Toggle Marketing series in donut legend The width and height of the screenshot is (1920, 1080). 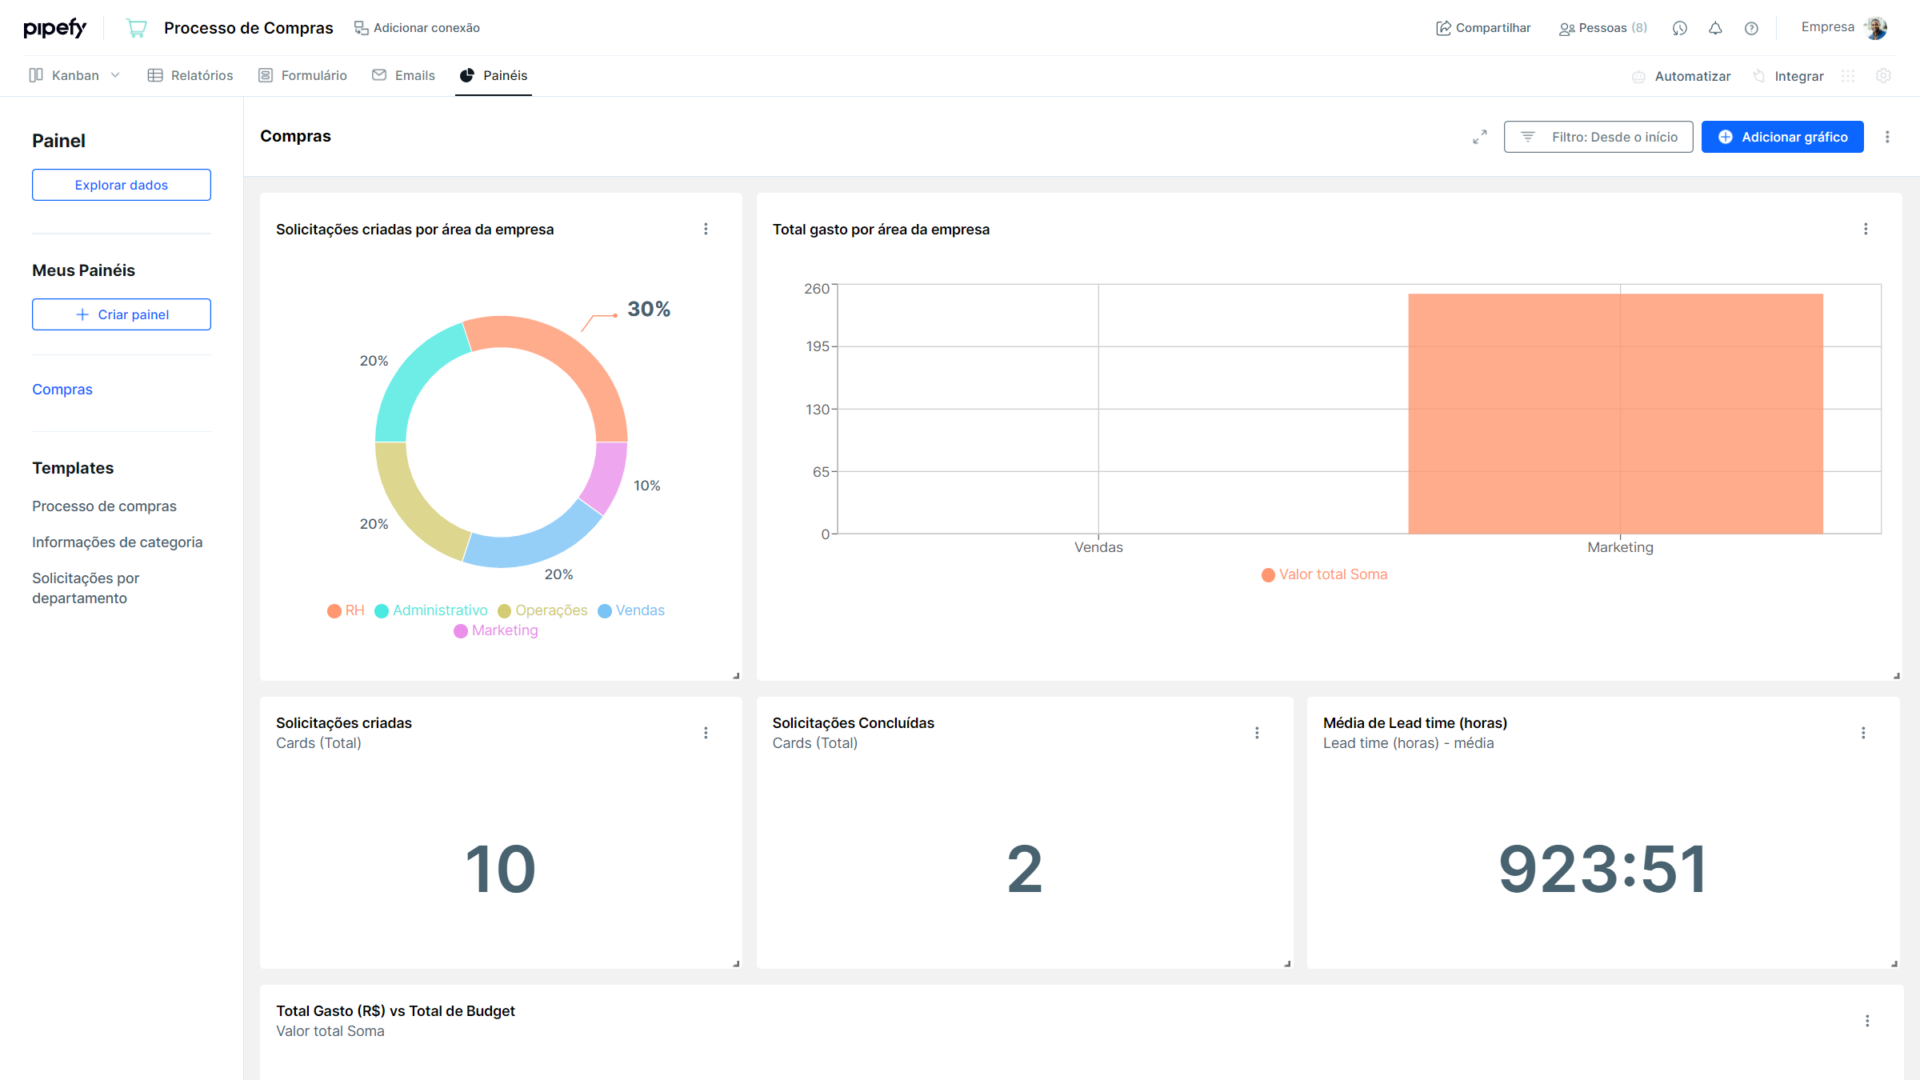(496, 630)
